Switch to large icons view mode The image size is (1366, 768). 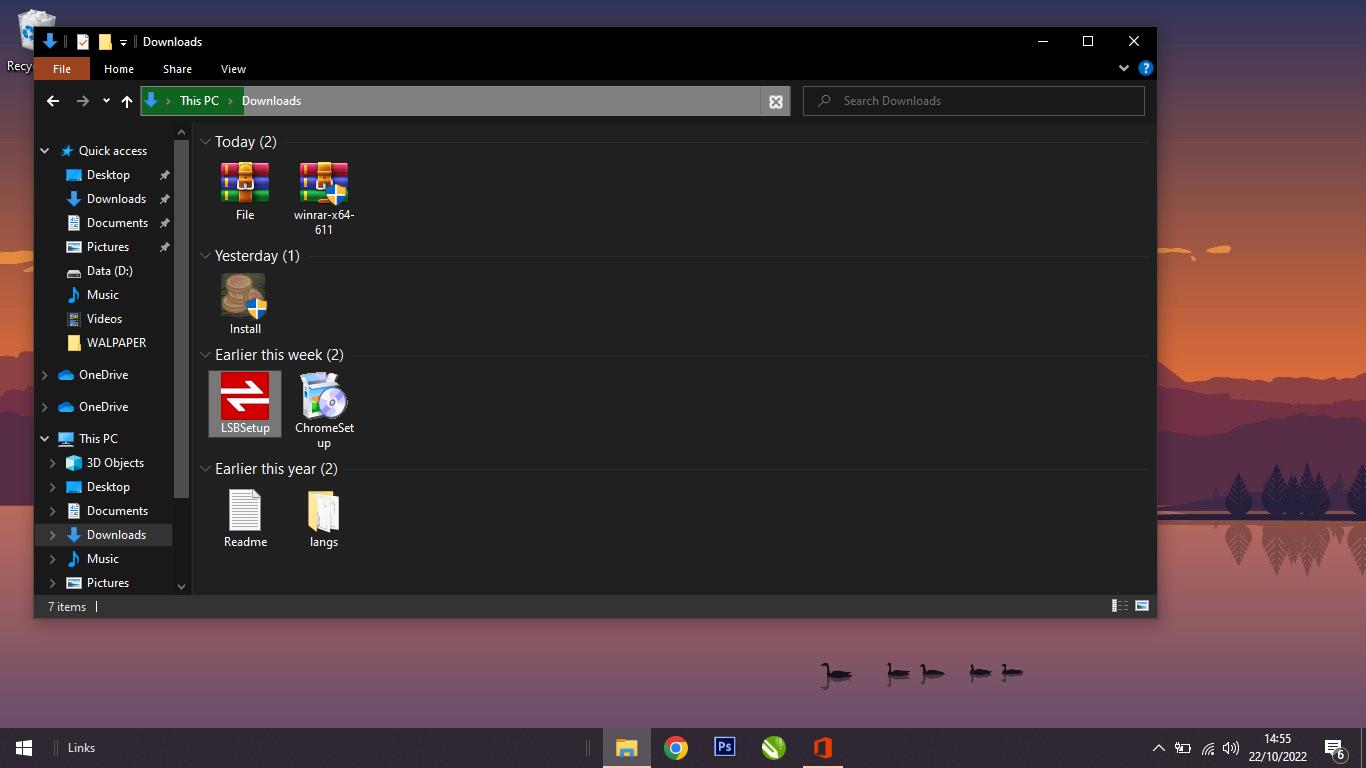pyautogui.click(x=1142, y=606)
